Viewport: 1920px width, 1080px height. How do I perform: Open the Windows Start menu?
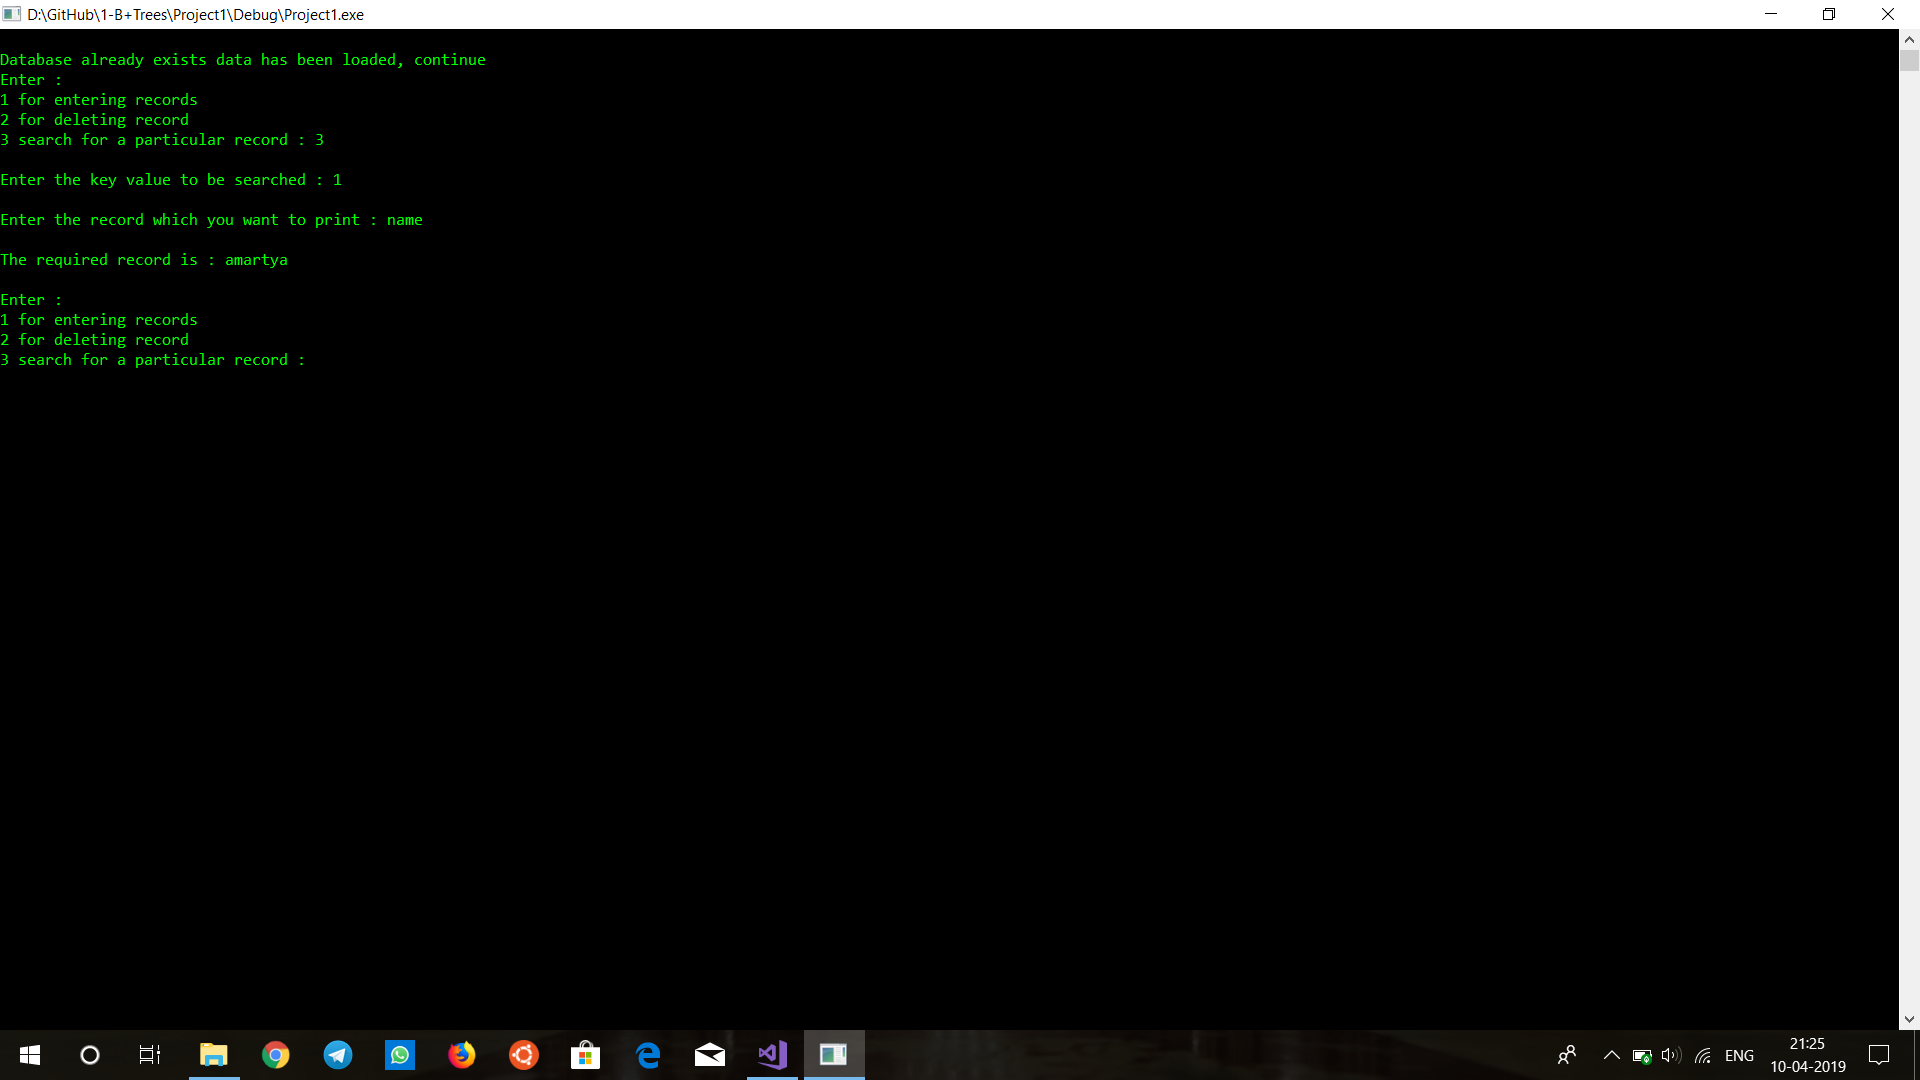(x=30, y=1055)
